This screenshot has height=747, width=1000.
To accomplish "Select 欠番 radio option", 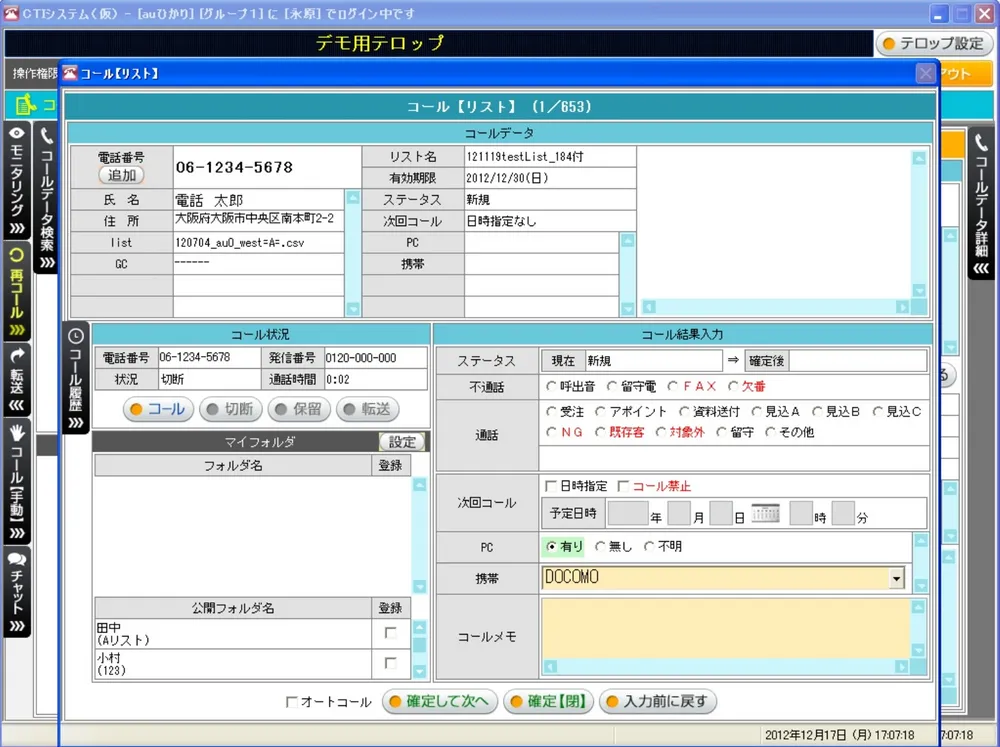I will coord(733,386).
